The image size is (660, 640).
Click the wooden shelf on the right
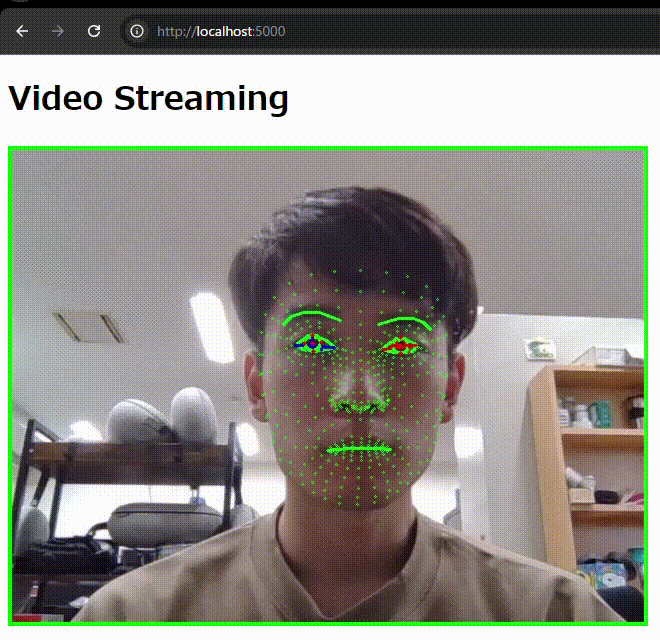600,440
